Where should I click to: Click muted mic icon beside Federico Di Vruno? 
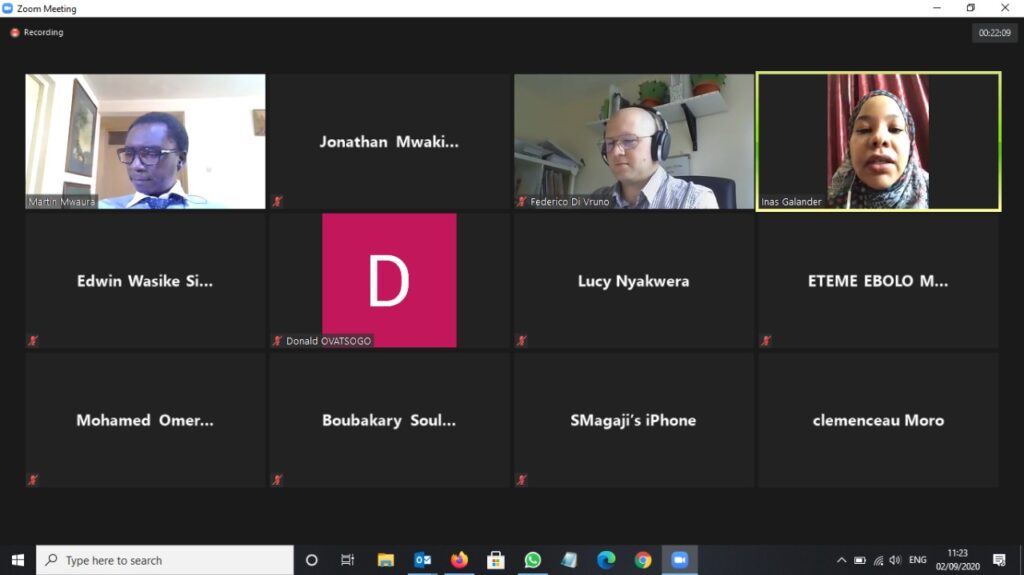pyautogui.click(x=522, y=201)
